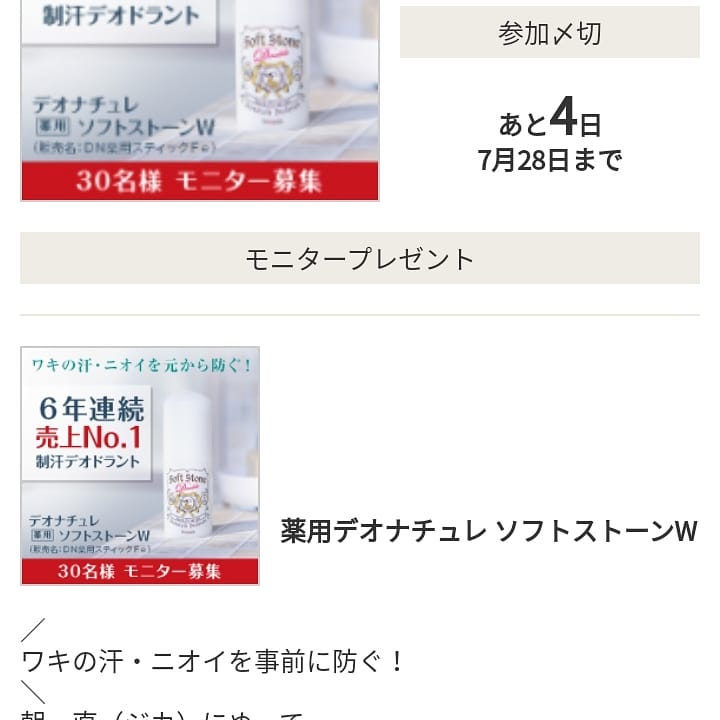Tap the lower backslash decoration below the headline
The width and height of the screenshot is (720, 720).
(x=33, y=692)
